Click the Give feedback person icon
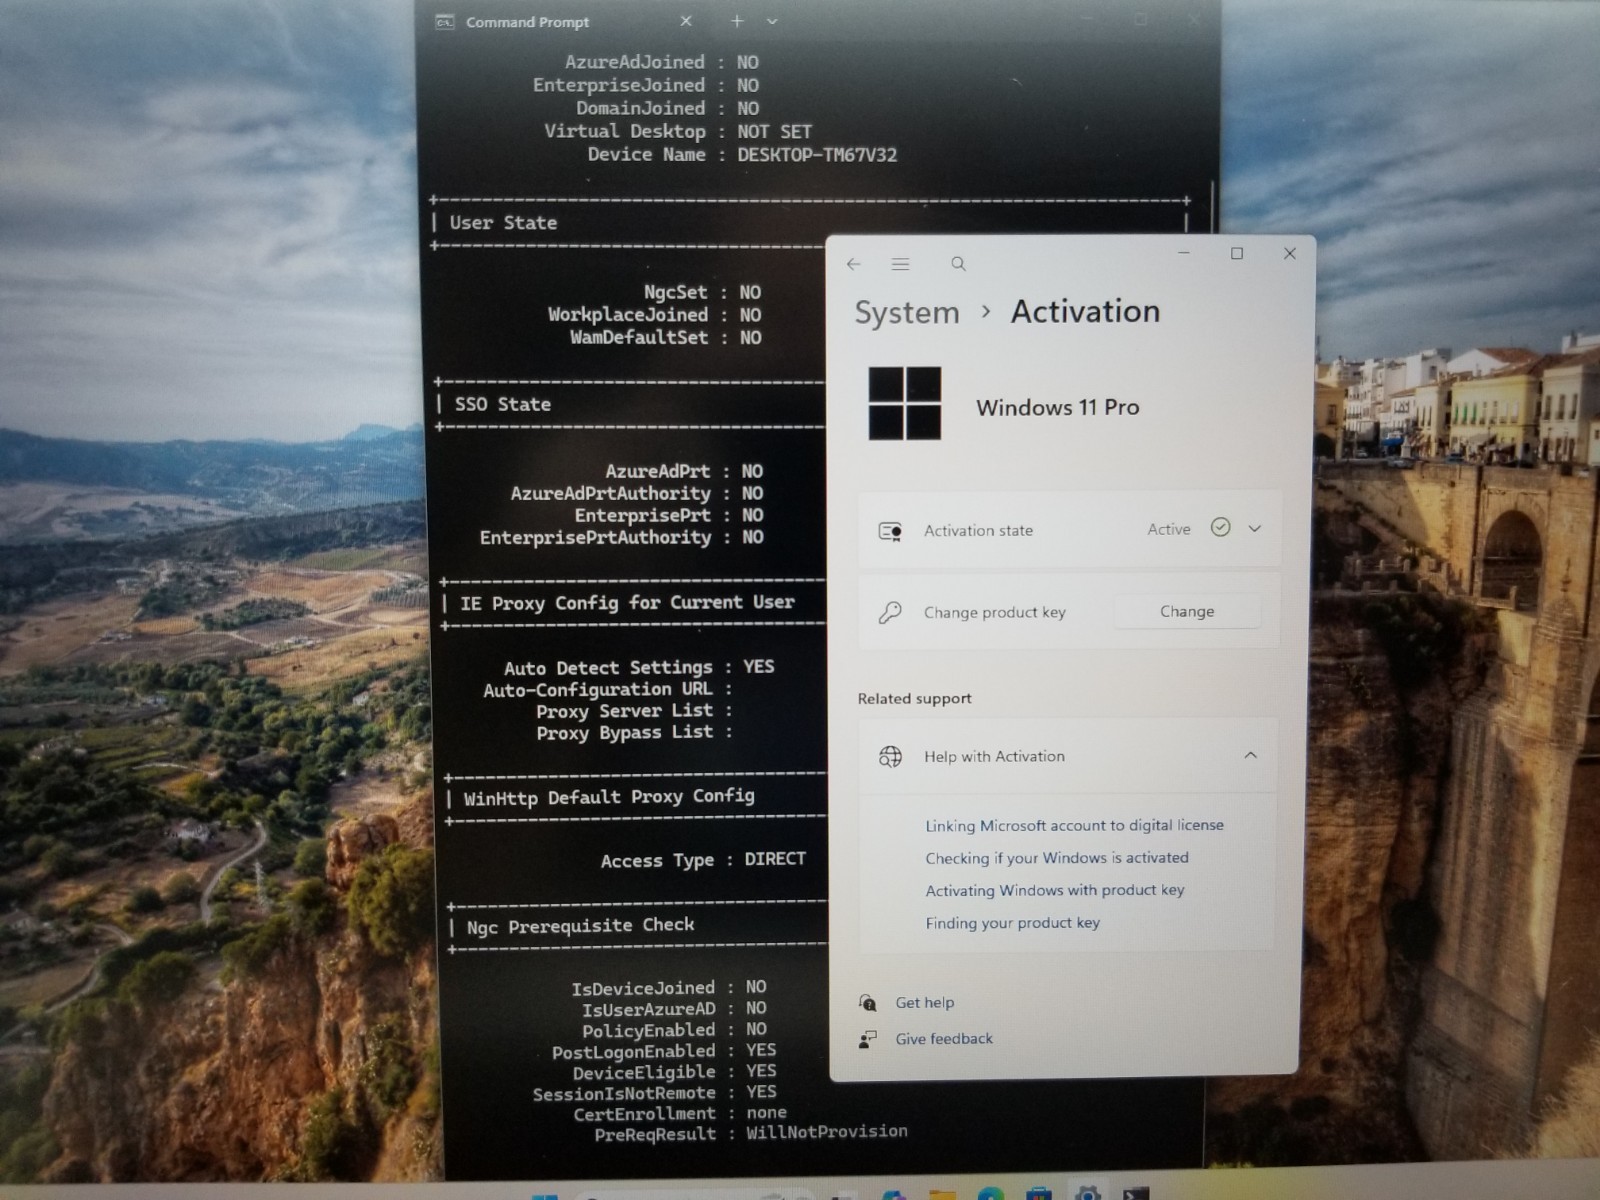 click(867, 1039)
